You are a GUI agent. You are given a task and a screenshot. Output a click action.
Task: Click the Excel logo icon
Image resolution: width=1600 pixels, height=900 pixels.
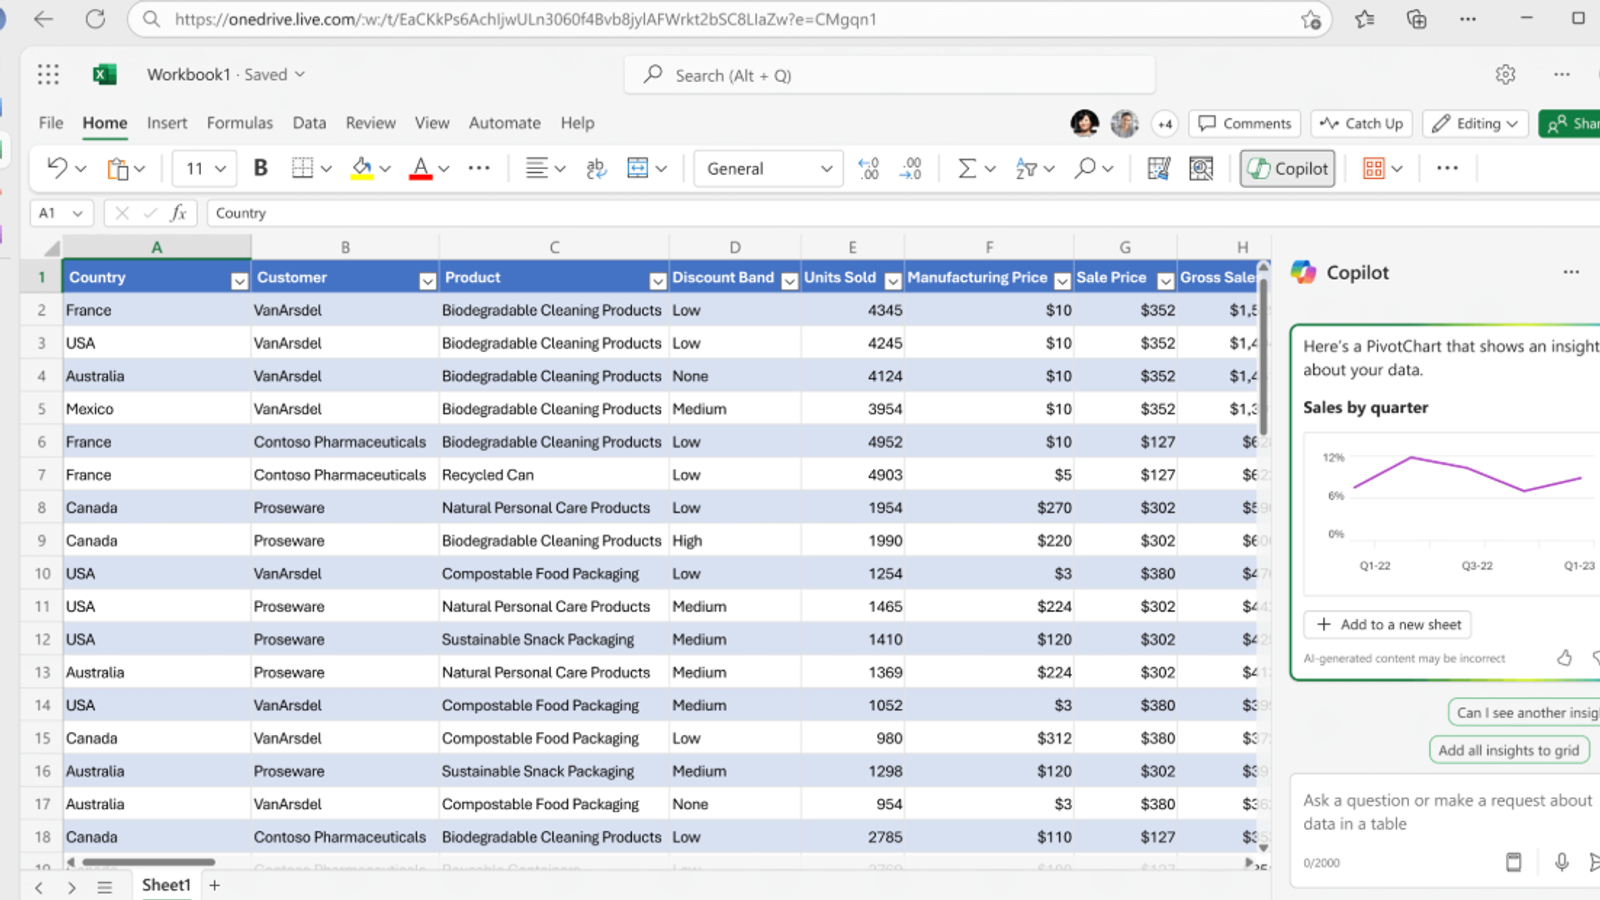[104, 74]
